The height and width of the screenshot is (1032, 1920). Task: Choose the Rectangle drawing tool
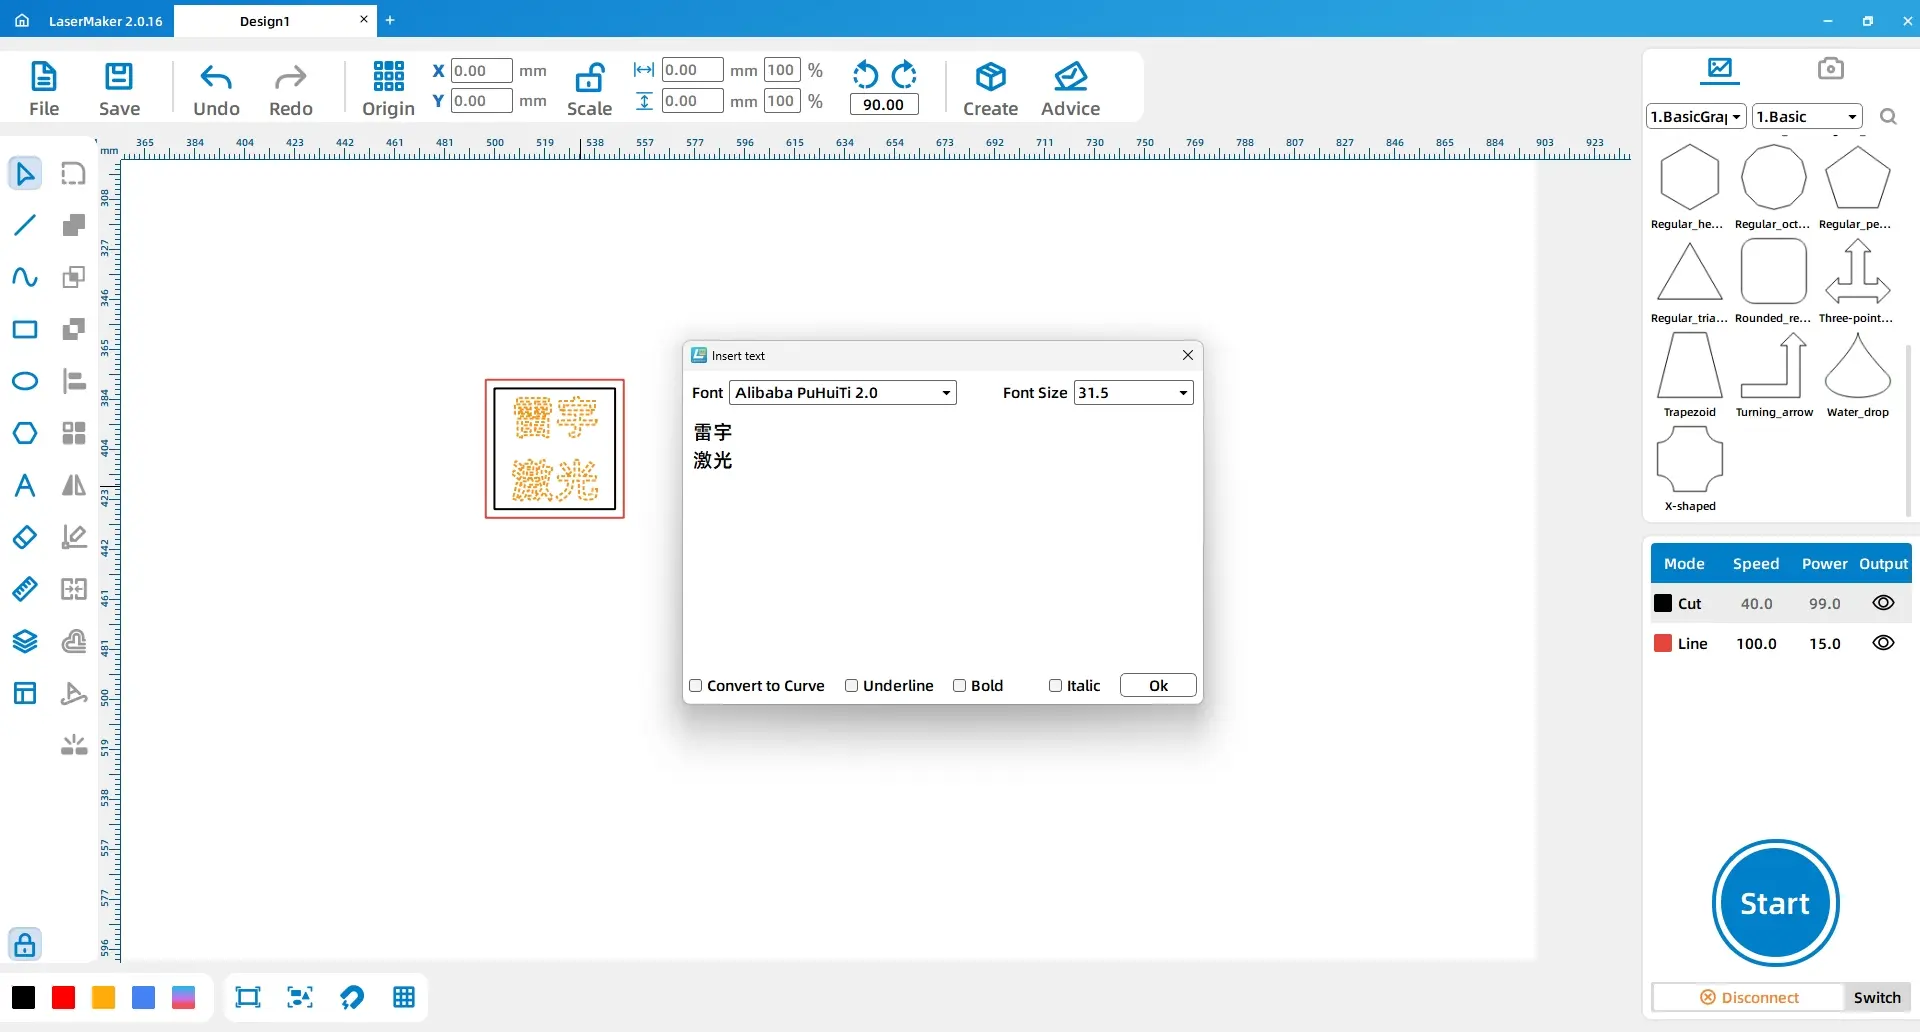(25, 330)
